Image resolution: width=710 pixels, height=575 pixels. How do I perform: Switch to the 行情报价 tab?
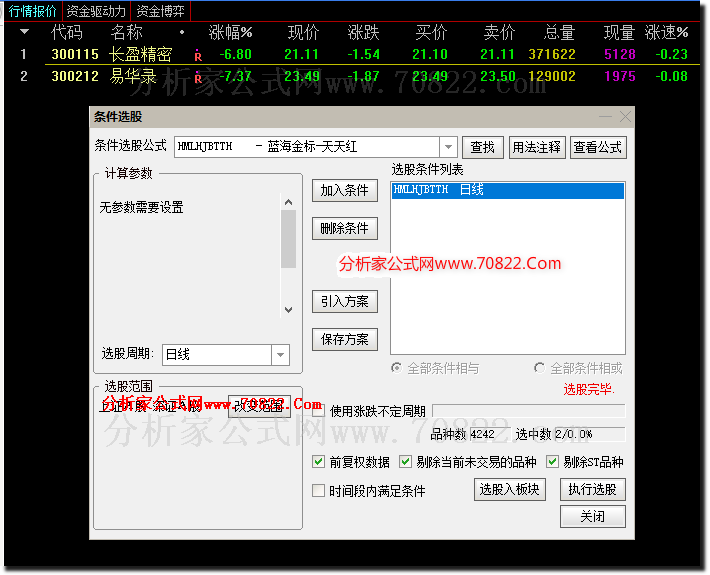32,11
